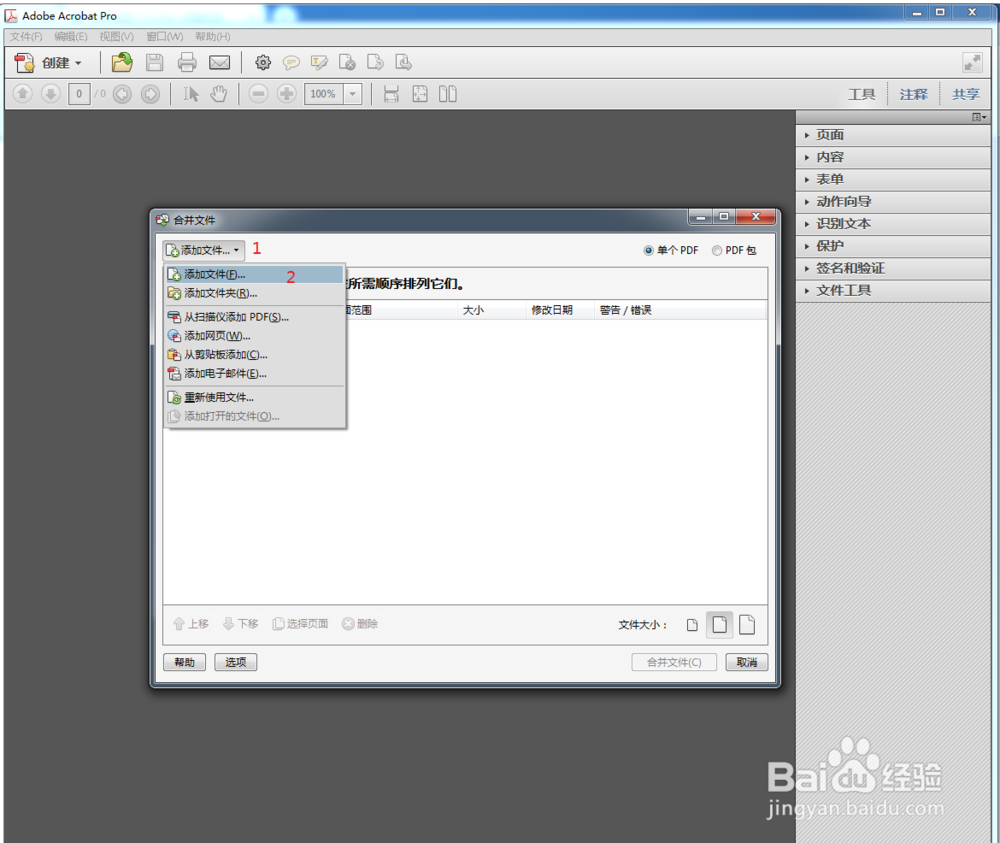Open the 添加文件 dropdown button
This screenshot has width=1000, height=843.
tap(203, 250)
